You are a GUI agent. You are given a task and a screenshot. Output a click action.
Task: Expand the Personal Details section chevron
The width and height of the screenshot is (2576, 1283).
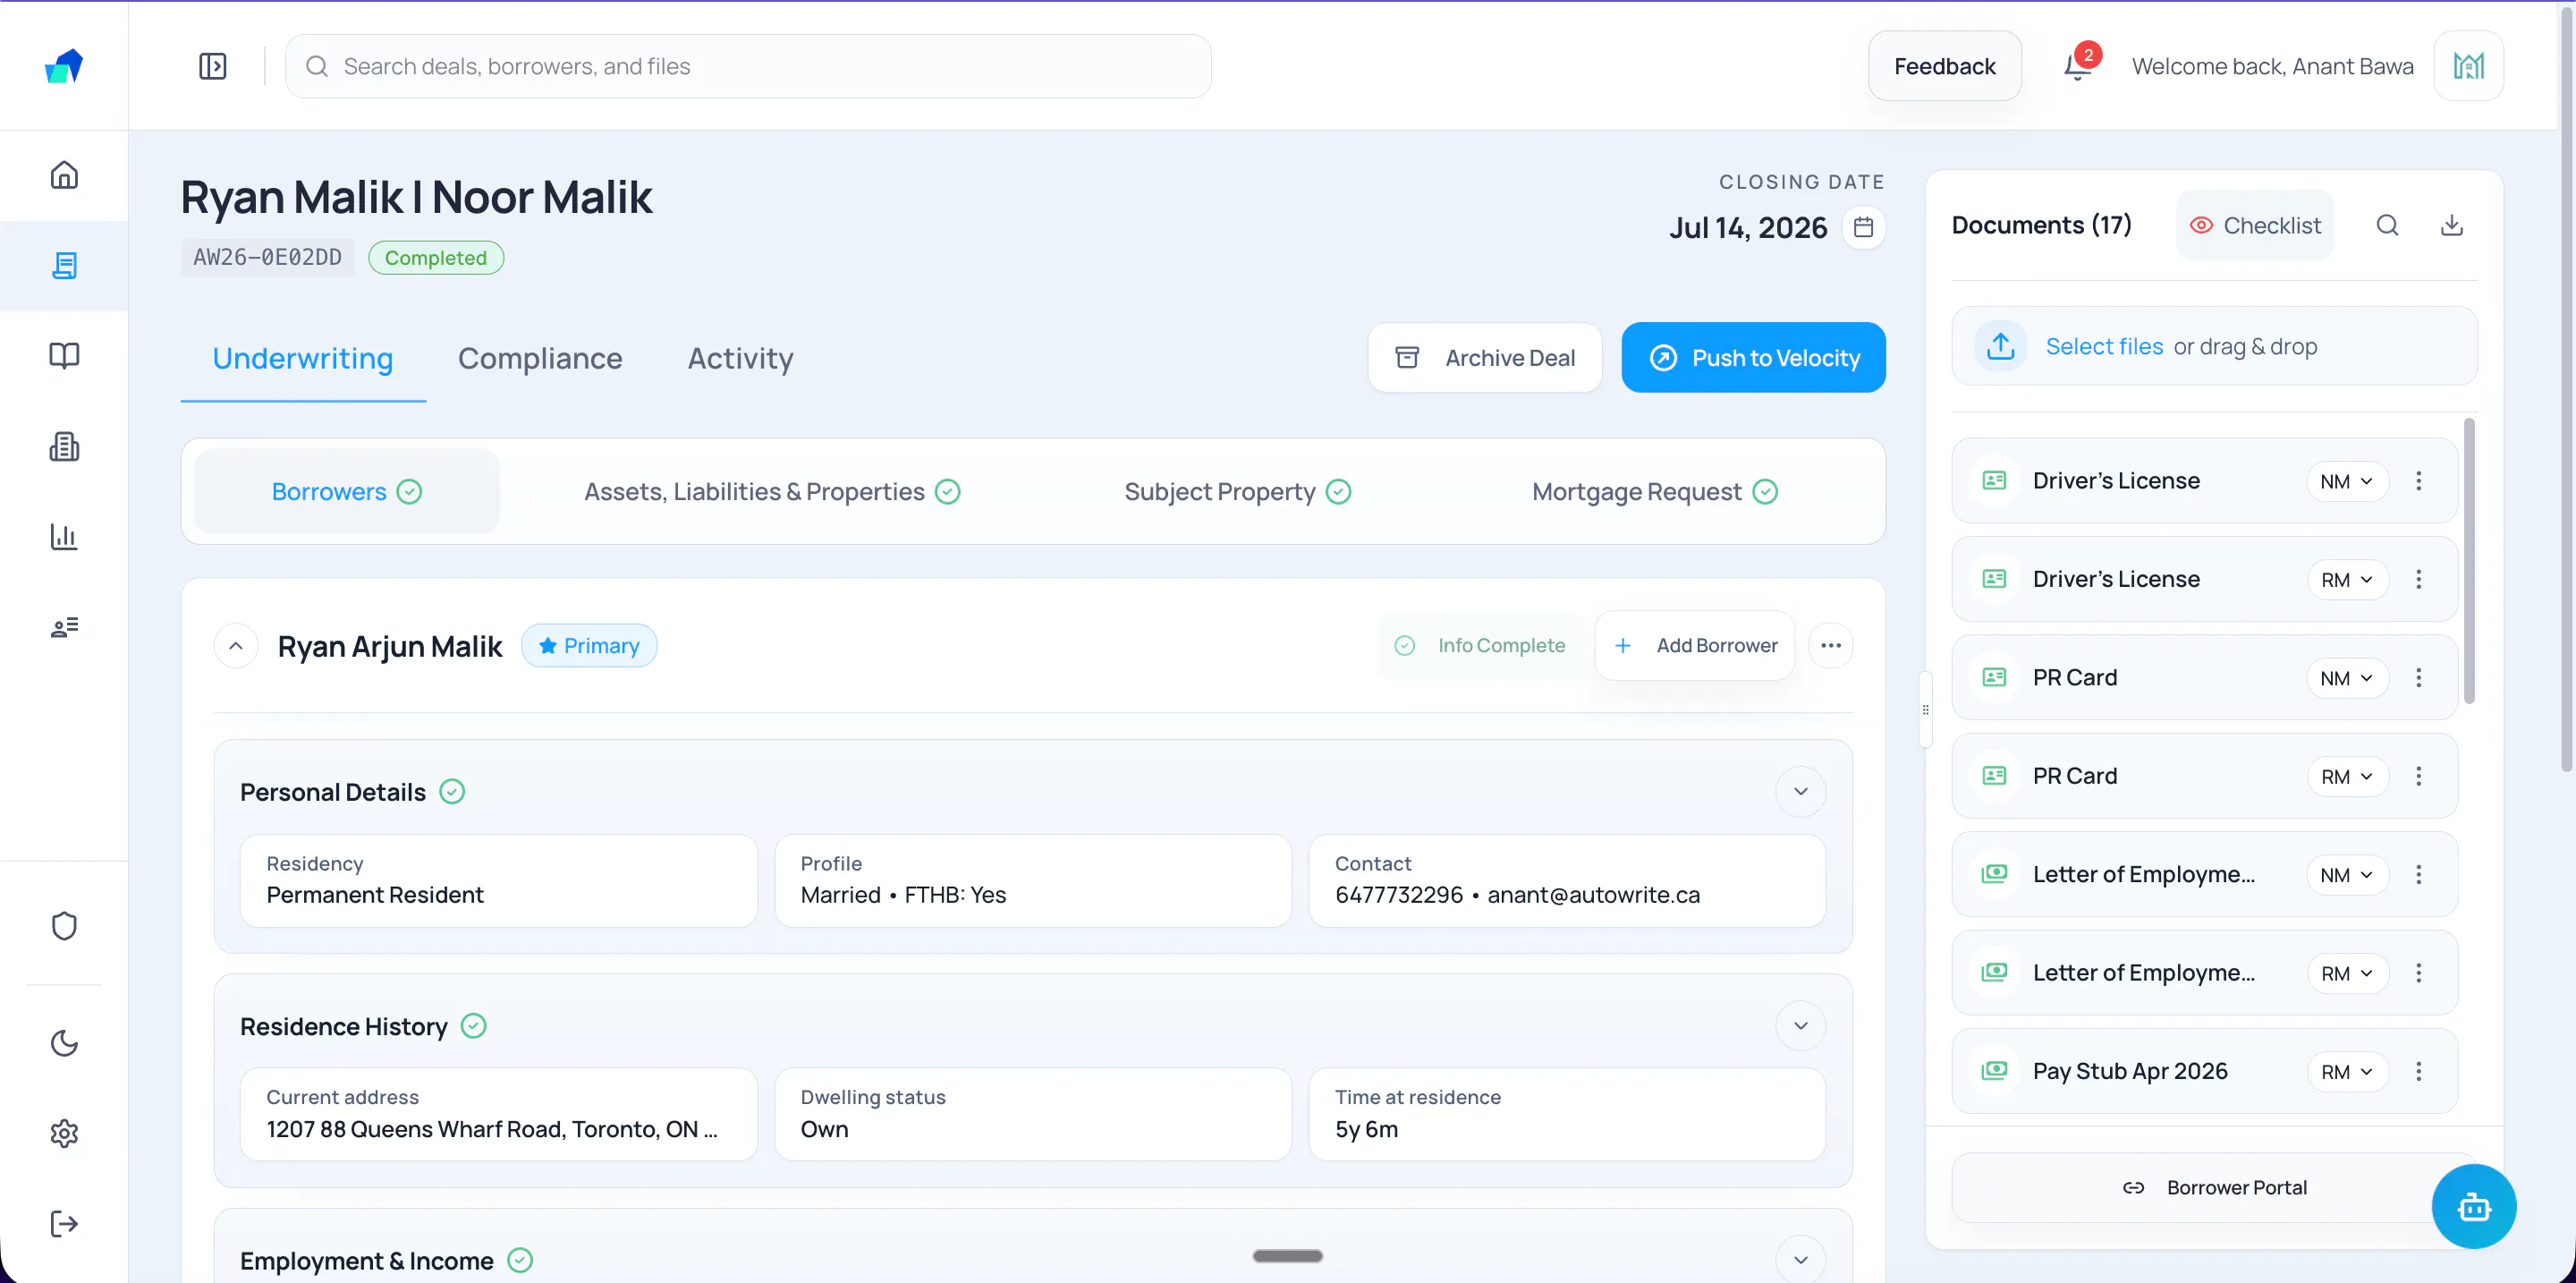pyautogui.click(x=1800, y=792)
